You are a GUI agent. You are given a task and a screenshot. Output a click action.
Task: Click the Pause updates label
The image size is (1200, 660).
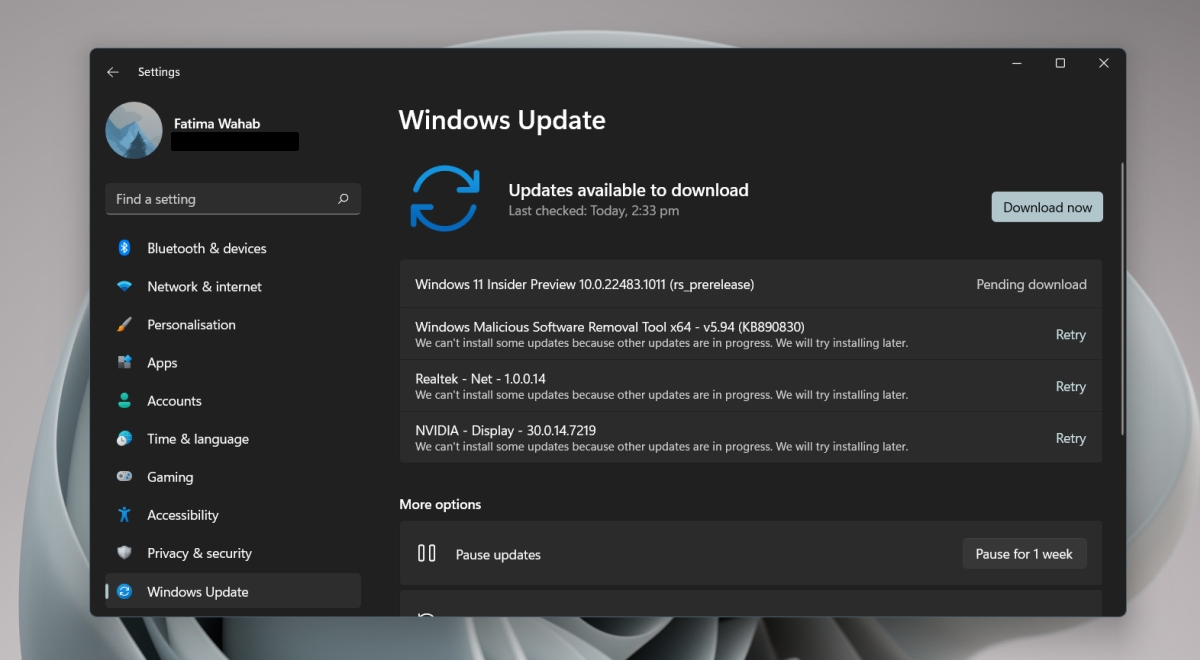(498, 554)
